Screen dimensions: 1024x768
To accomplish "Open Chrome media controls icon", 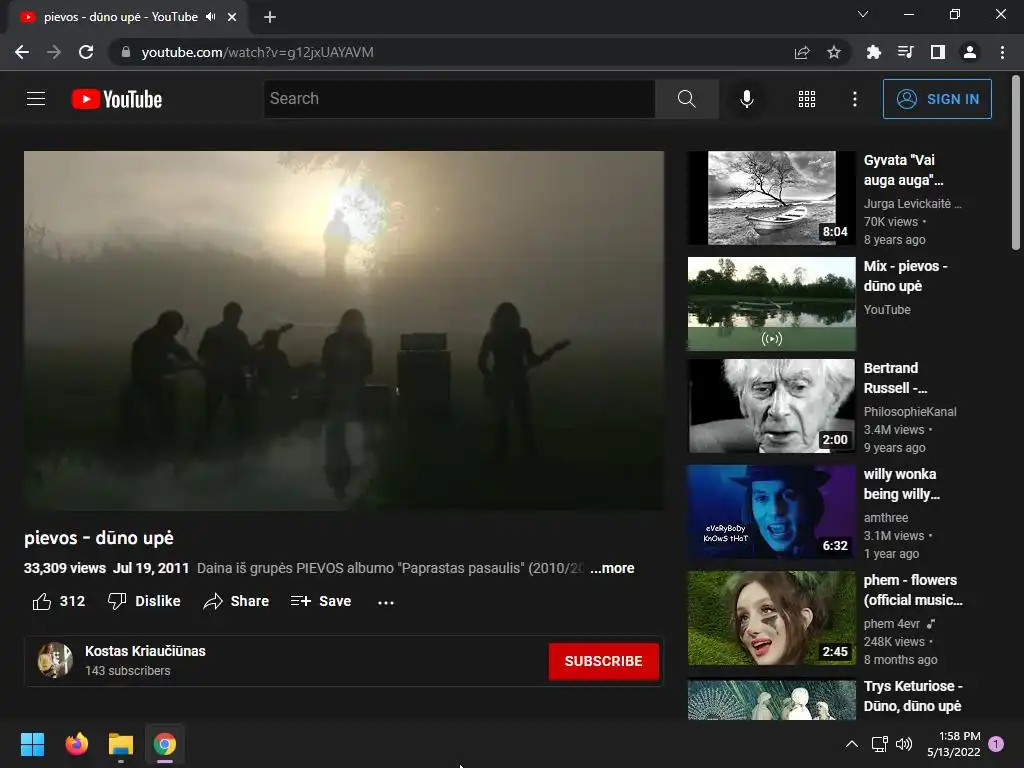I will (905, 52).
